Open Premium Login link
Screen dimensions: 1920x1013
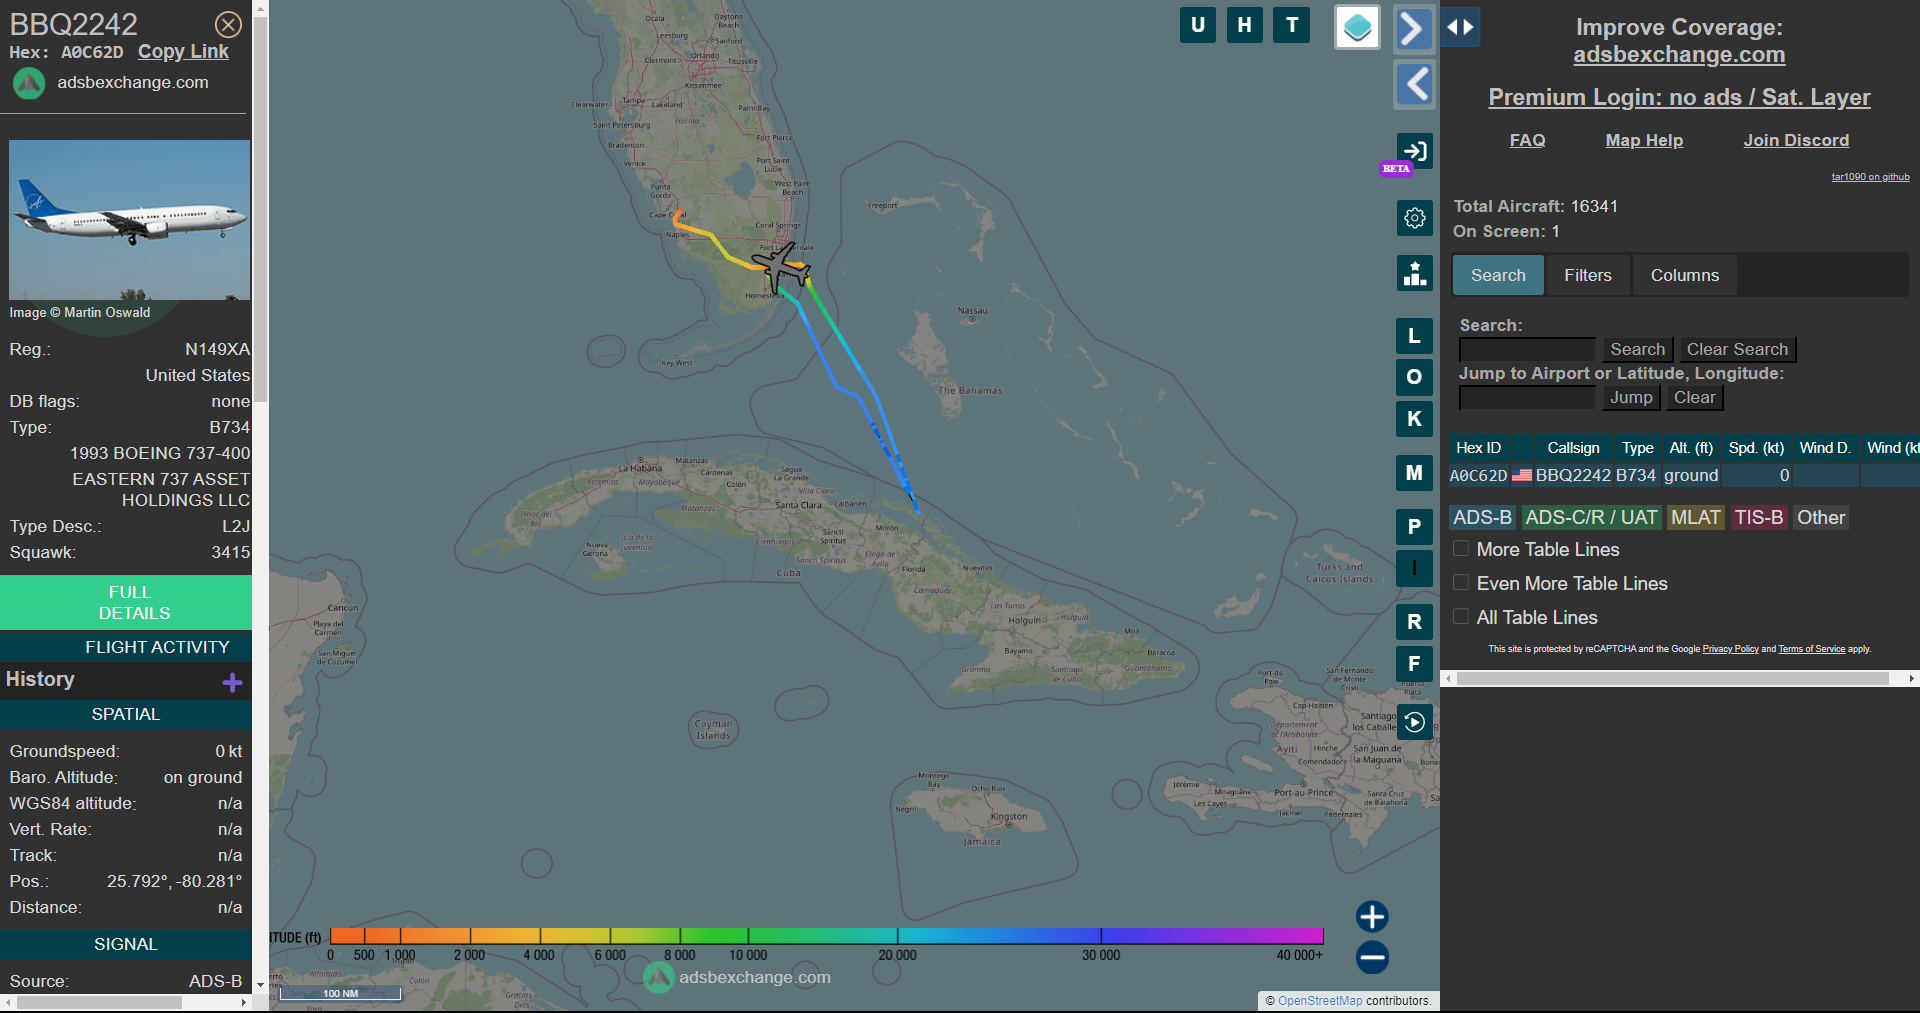click(1679, 97)
